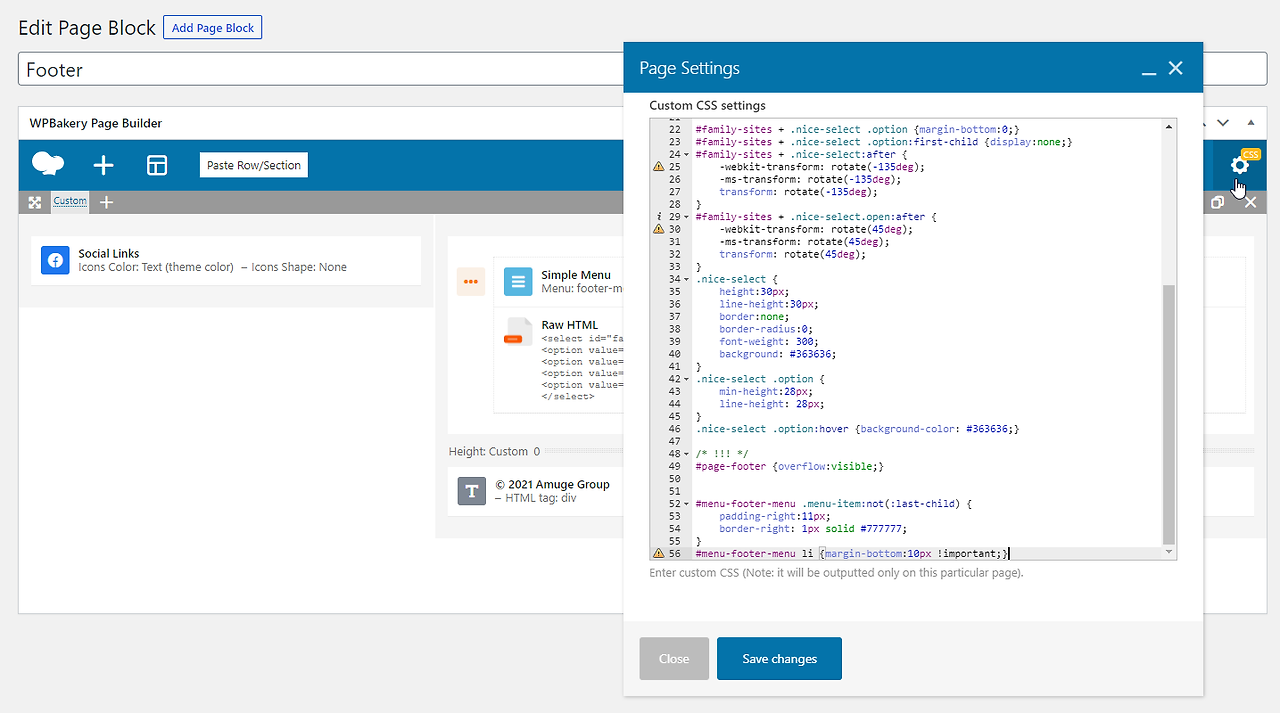Fold the .option block at line 42

point(686,379)
